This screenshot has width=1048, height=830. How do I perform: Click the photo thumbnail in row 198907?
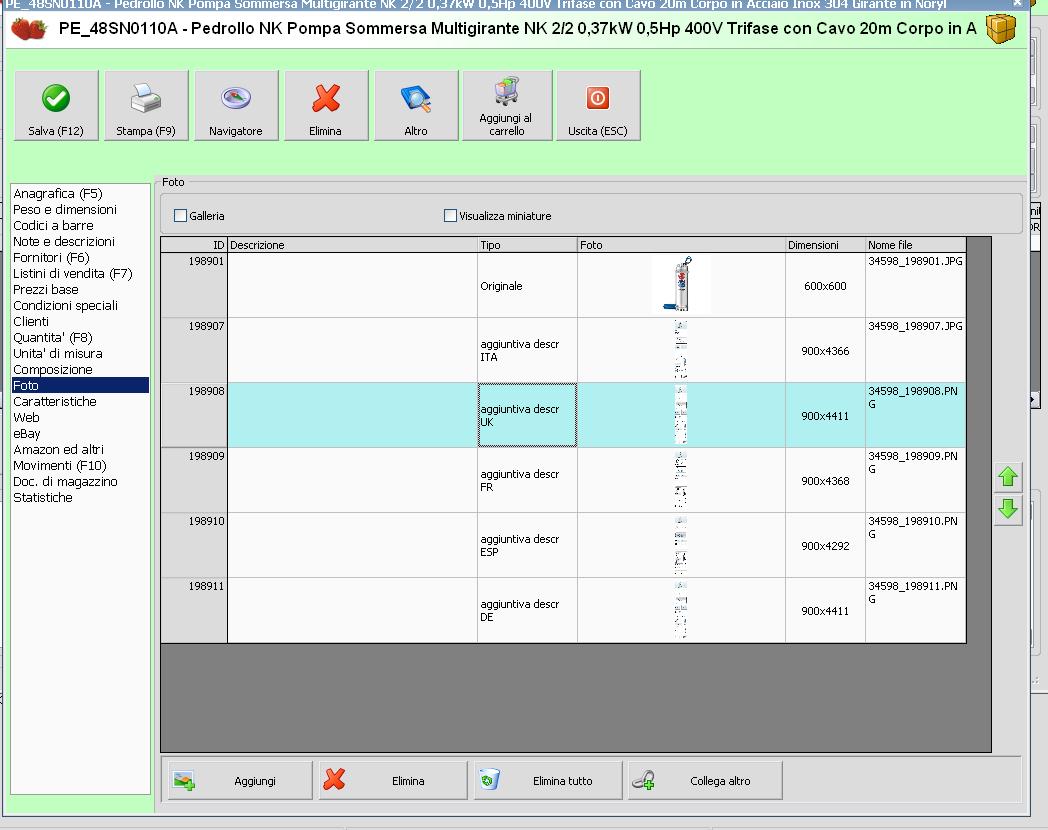[680, 350]
